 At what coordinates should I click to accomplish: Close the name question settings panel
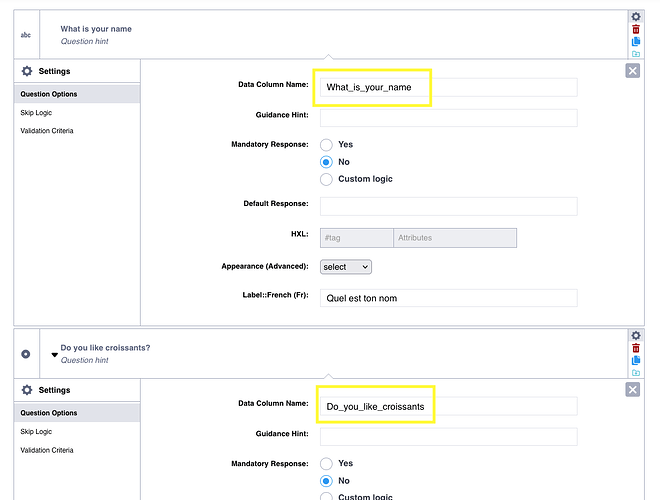click(x=632, y=71)
